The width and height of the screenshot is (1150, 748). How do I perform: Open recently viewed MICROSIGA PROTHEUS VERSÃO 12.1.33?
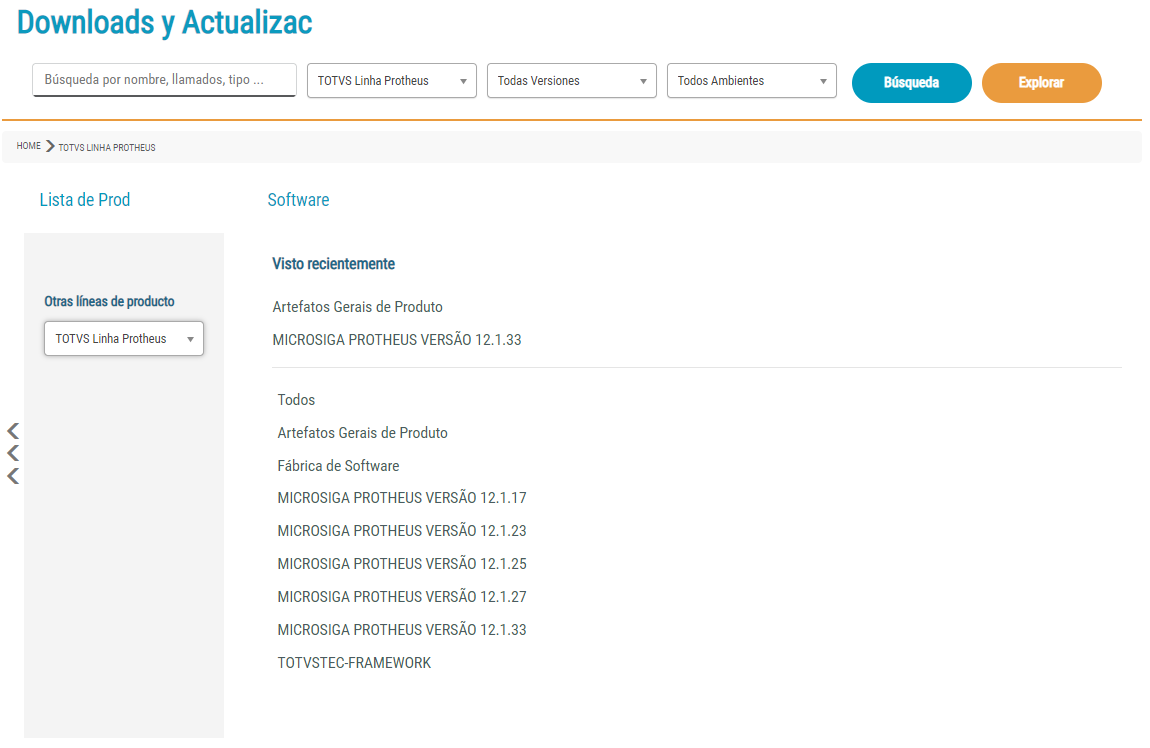click(397, 340)
